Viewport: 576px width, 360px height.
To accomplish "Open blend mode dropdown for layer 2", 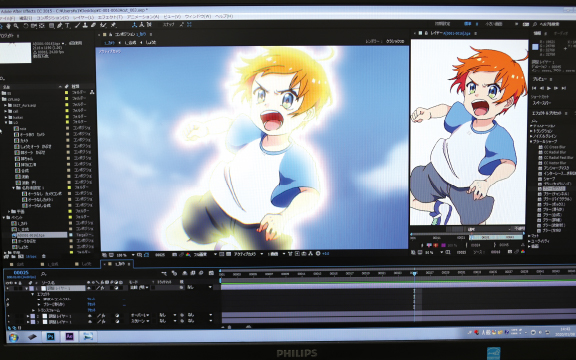I will 140,316.
